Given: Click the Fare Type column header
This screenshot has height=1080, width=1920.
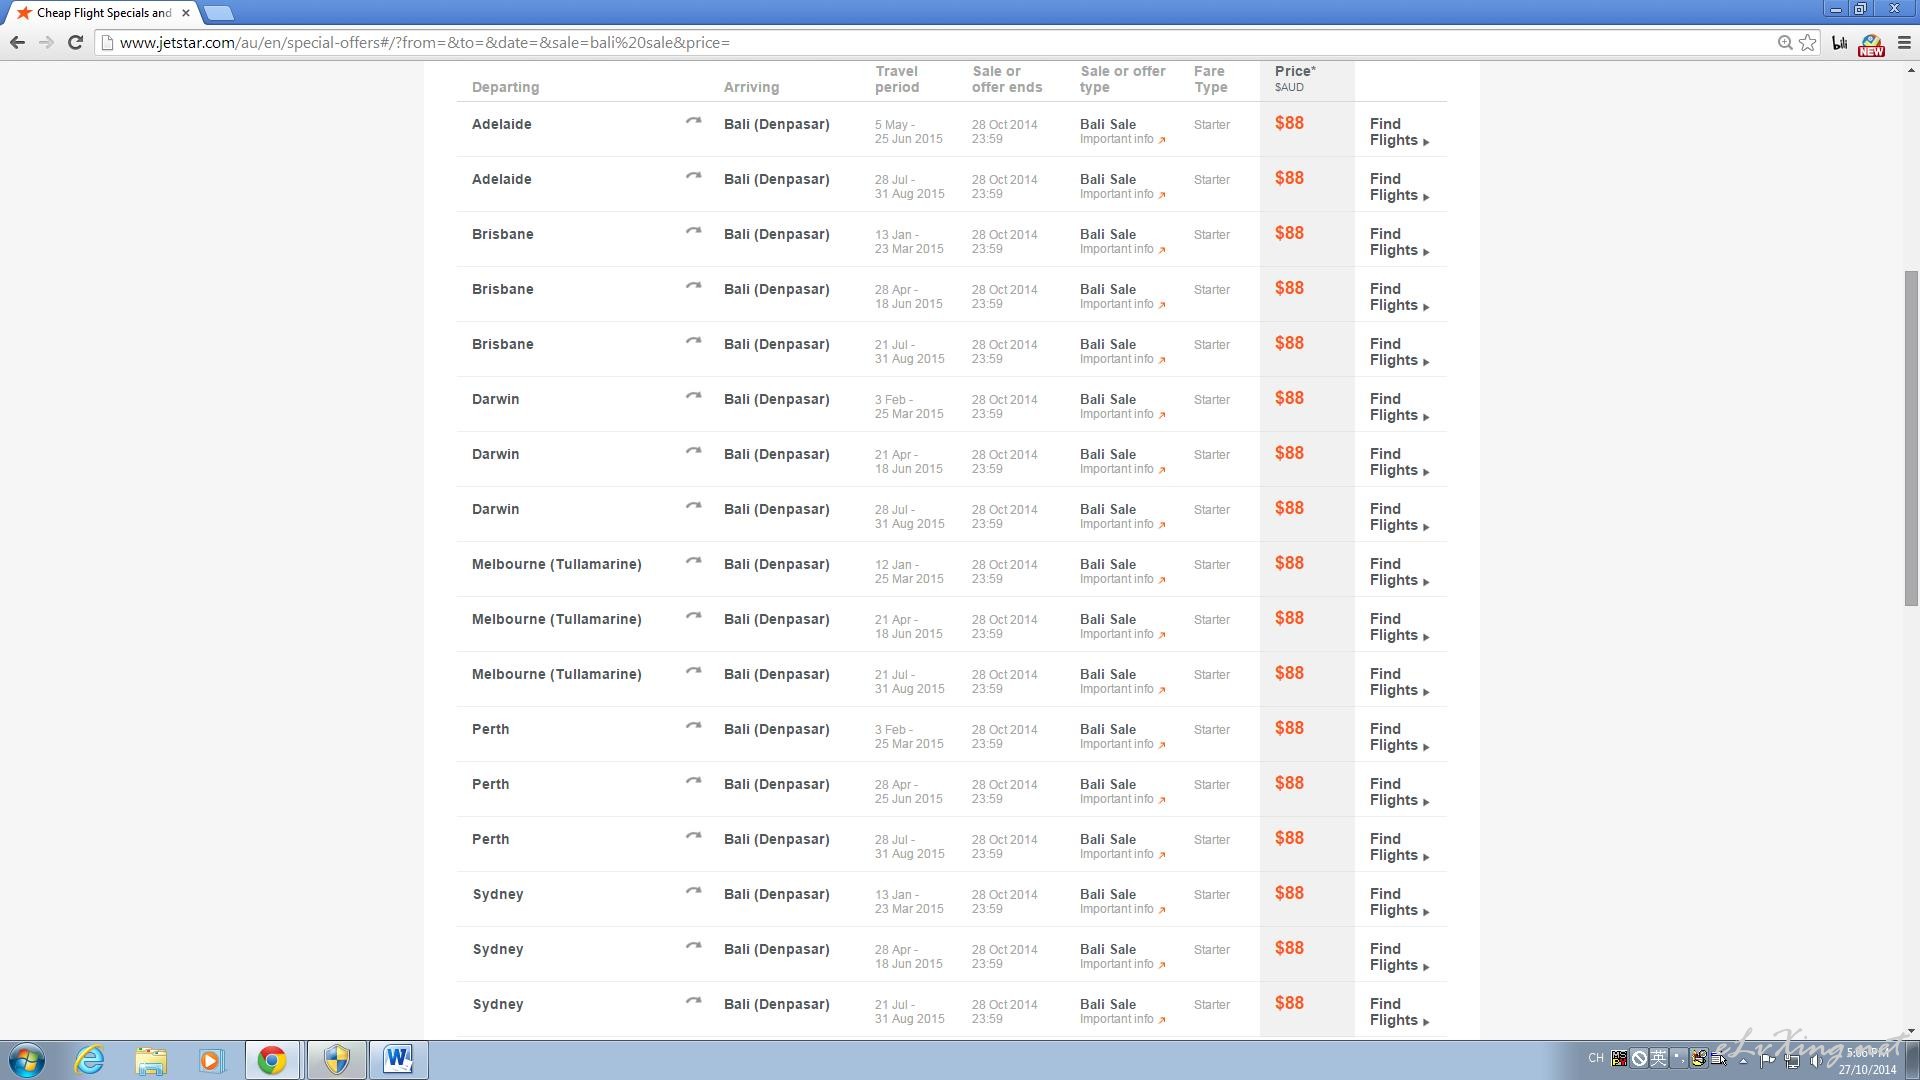Looking at the screenshot, I should [x=1210, y=79].
